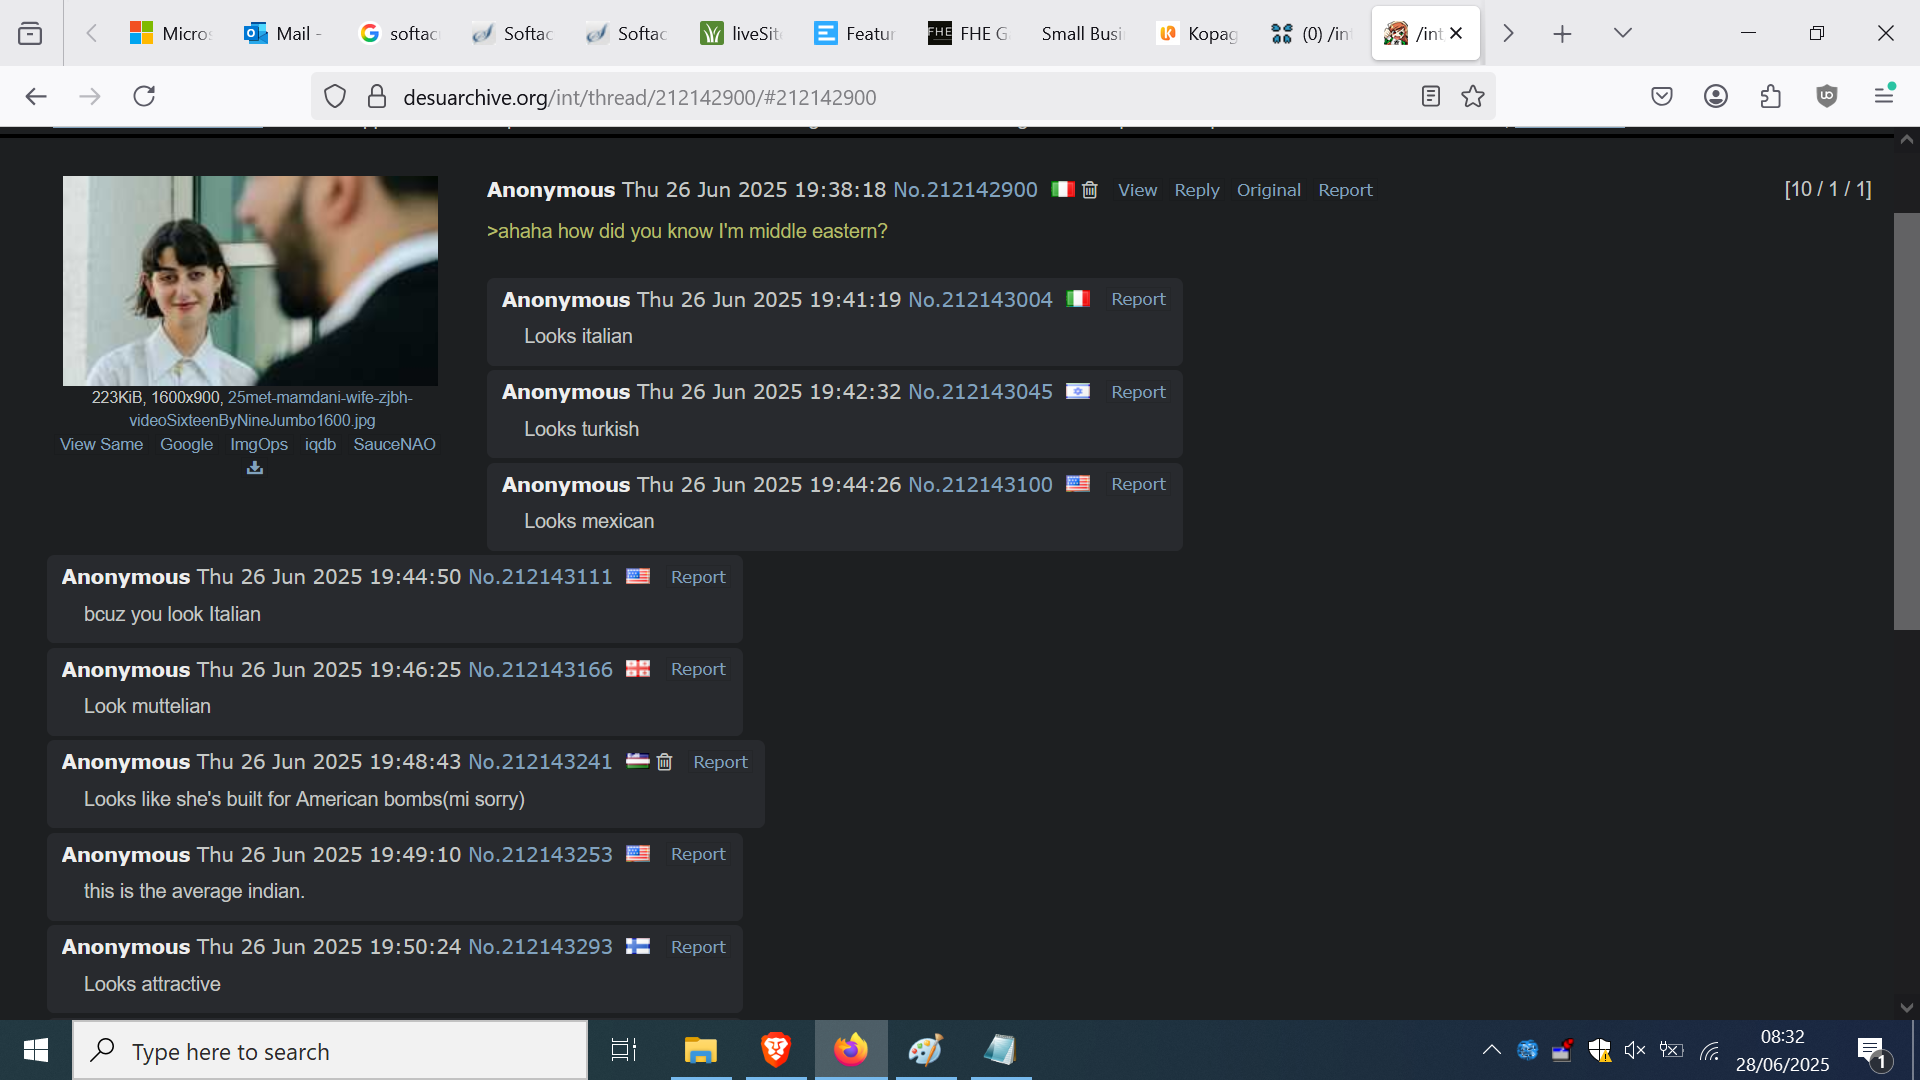Image resolution: width=1920 pixels, height=1080 pixels.
Task: Save page to Pocket icon
Action: pos(1662,96)
